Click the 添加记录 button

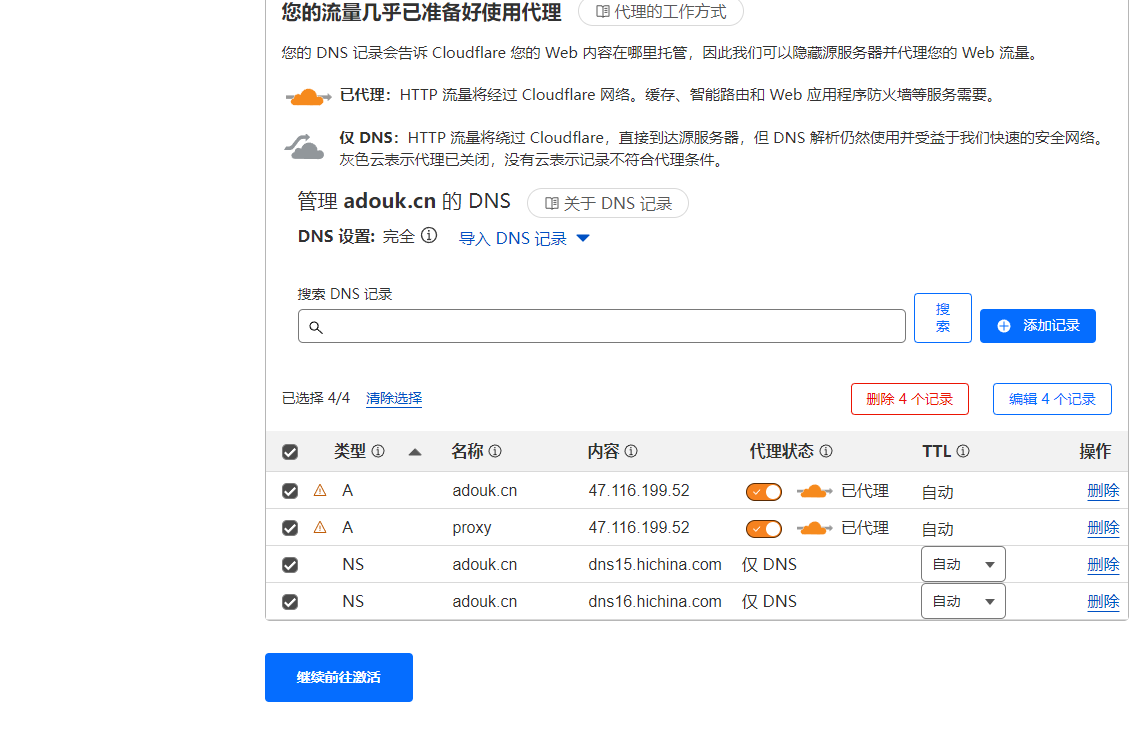click(x=1037, y=326)
